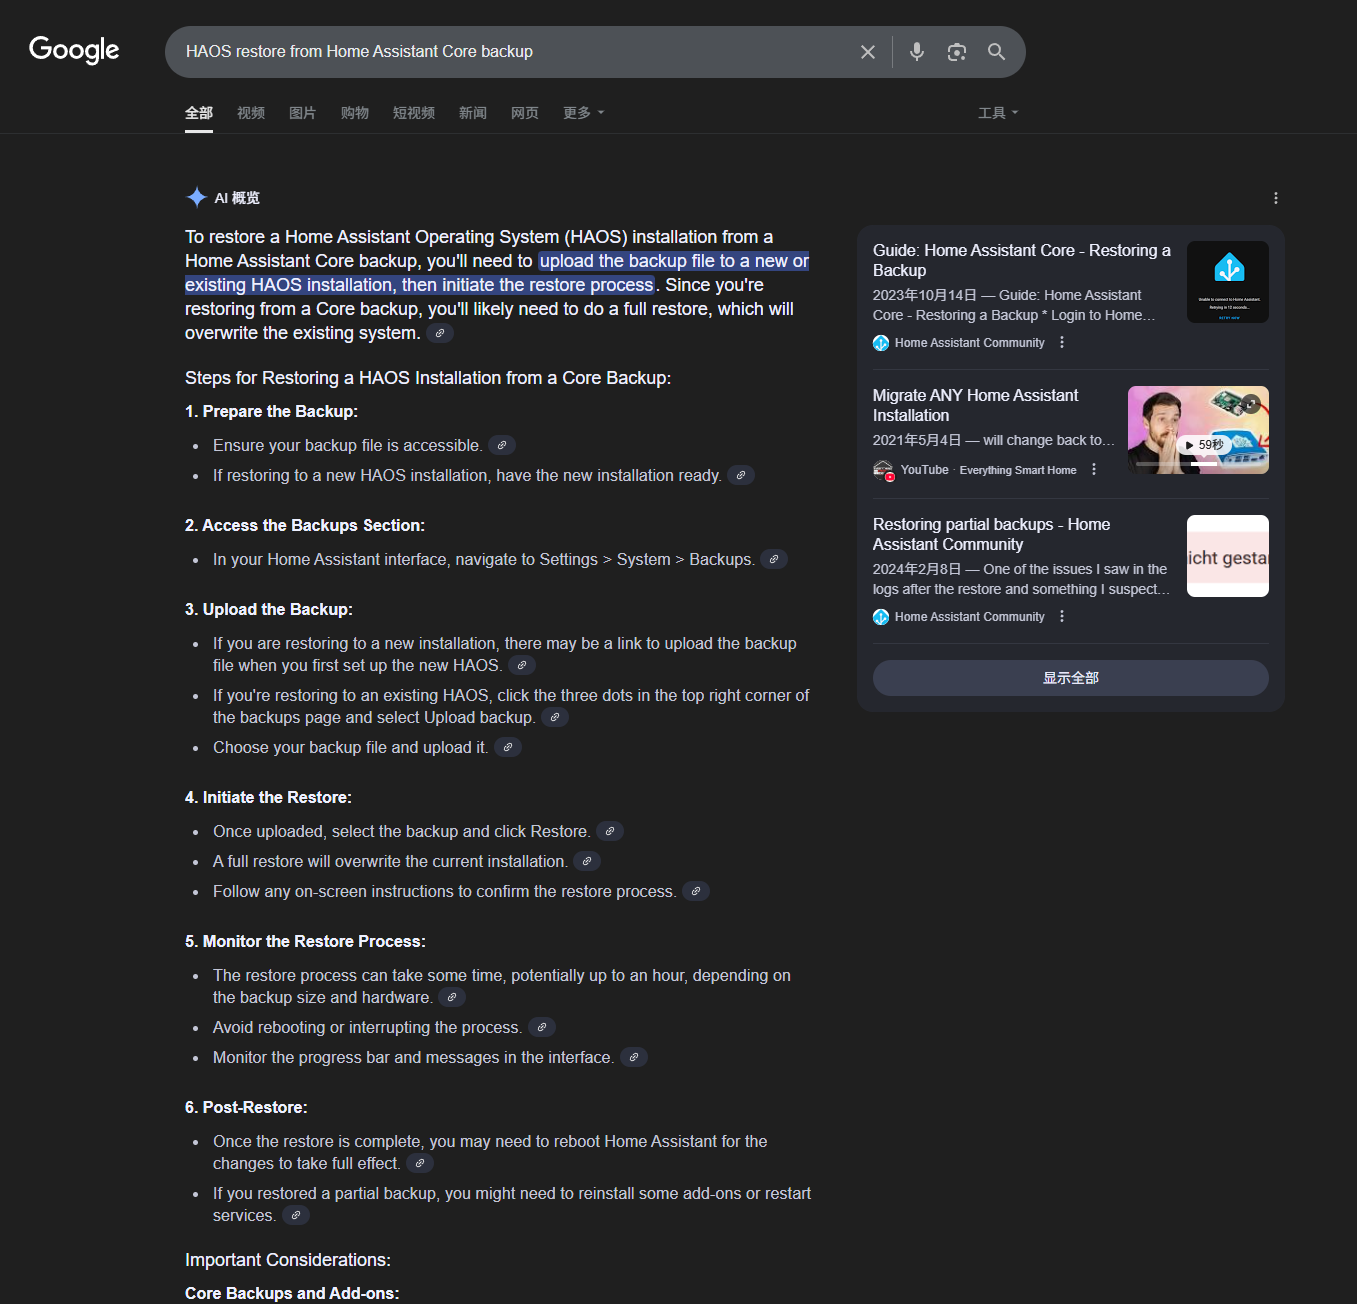Open source link after 'messages in the interface'

tap(634, 1057)
